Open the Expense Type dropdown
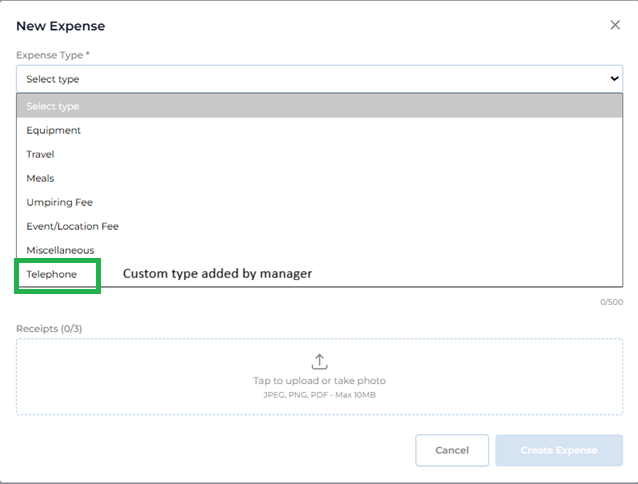The height and width of the screenshot is (484, 638). tap(319, 79)
